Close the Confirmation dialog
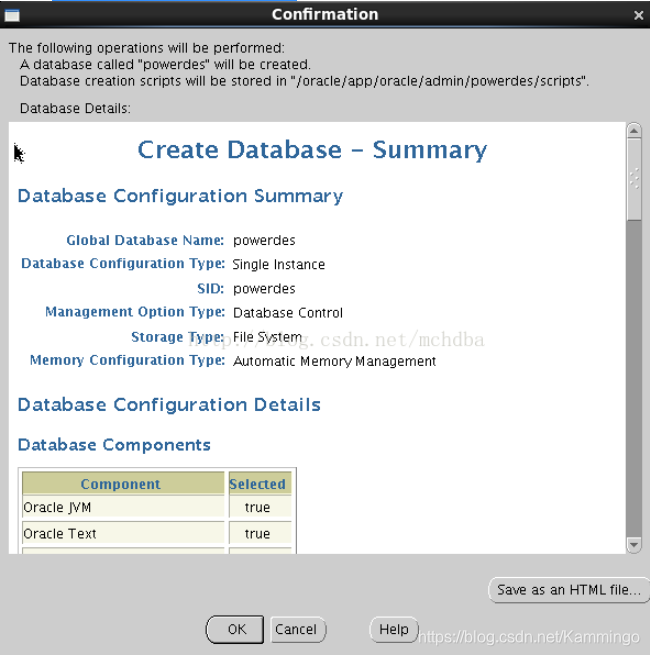650x656 pixels. (638, 15)
